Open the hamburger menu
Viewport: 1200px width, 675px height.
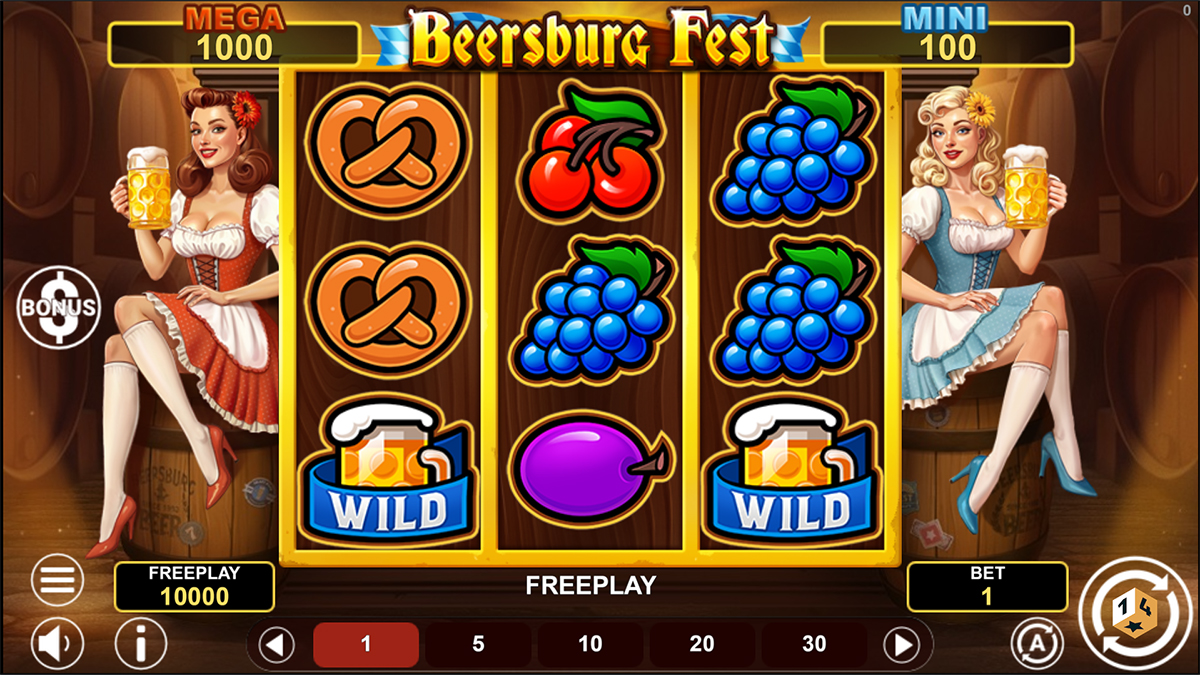(57, 580)
